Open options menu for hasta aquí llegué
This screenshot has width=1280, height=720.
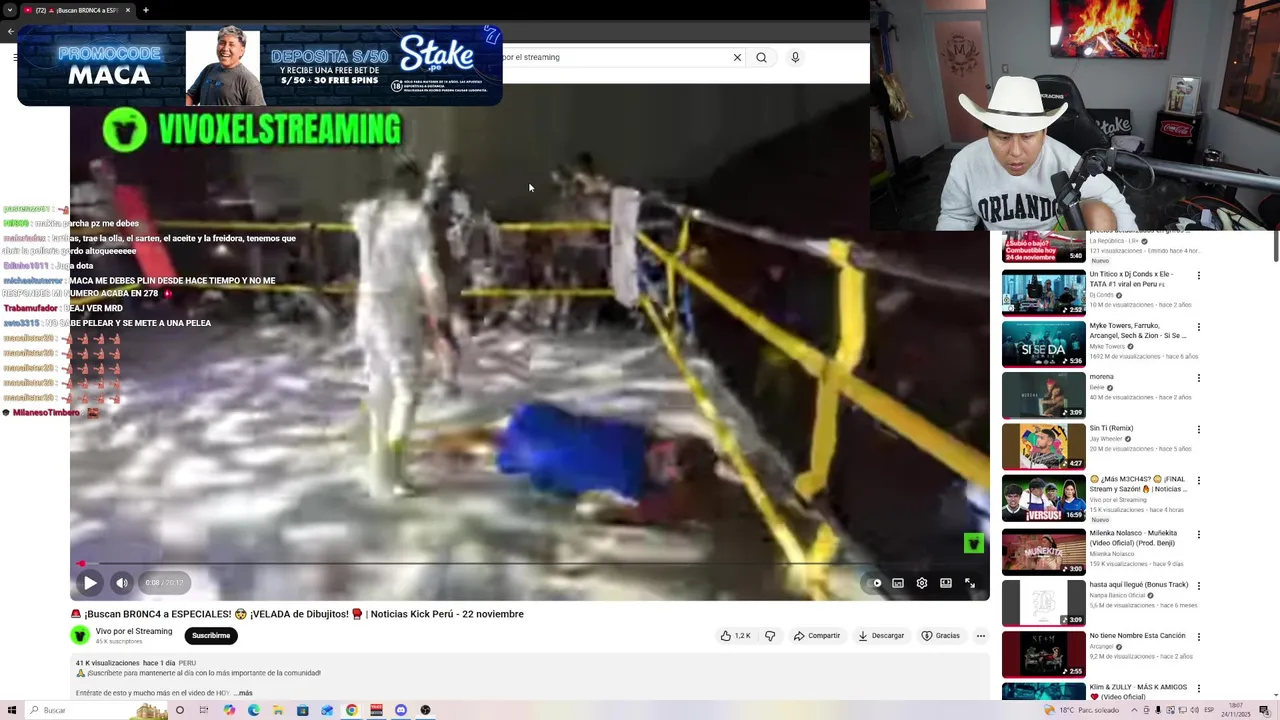click(x=1198, y=586)
